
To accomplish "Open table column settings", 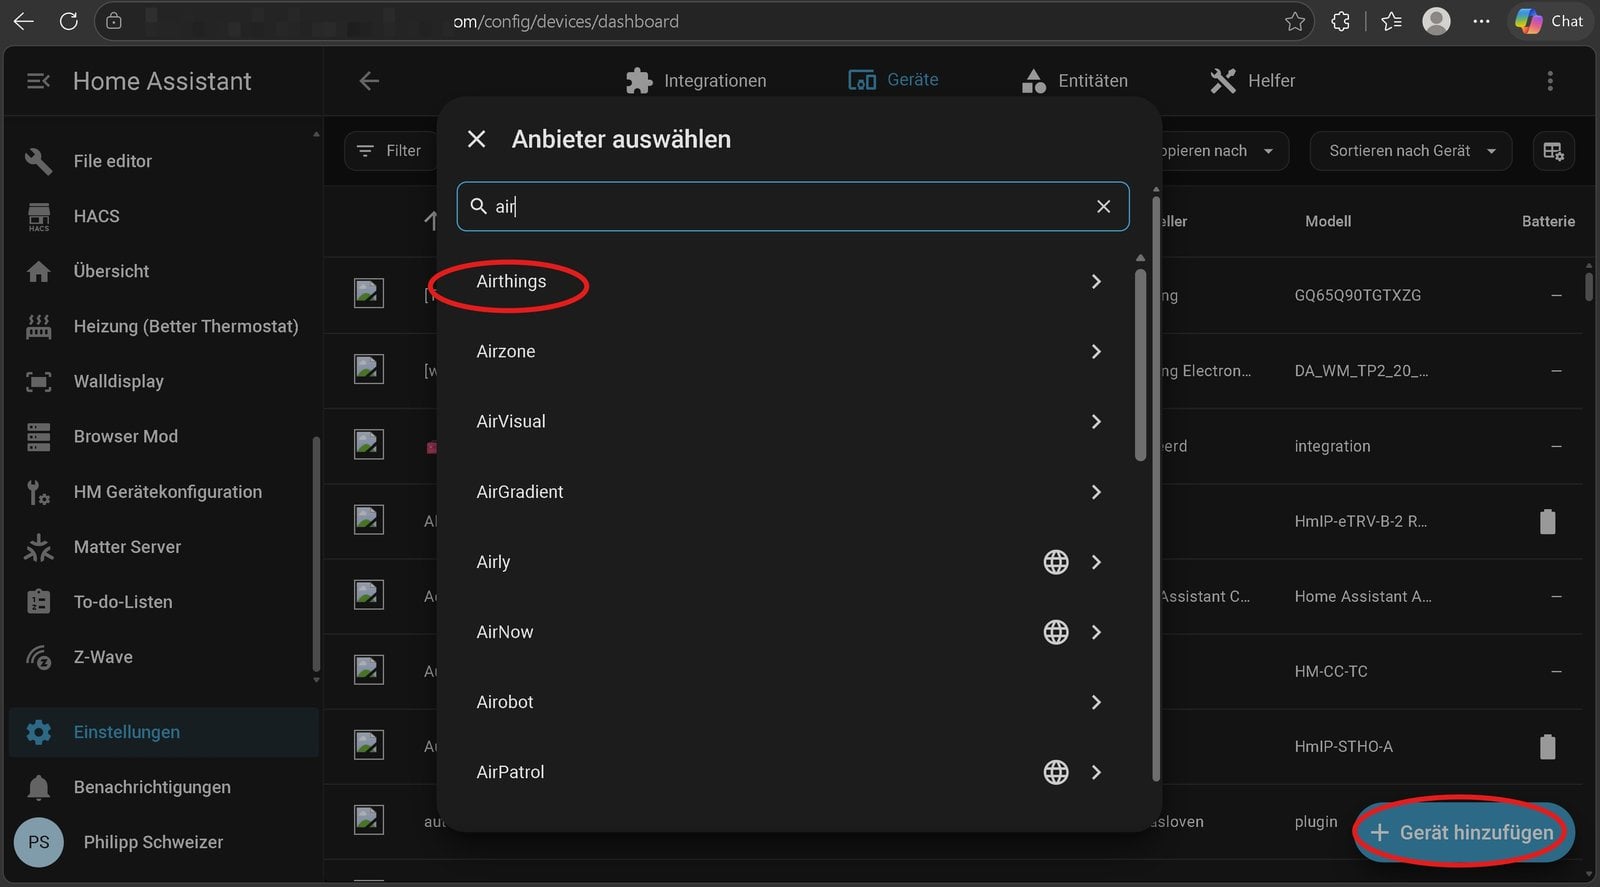I will coord(1553,151).
